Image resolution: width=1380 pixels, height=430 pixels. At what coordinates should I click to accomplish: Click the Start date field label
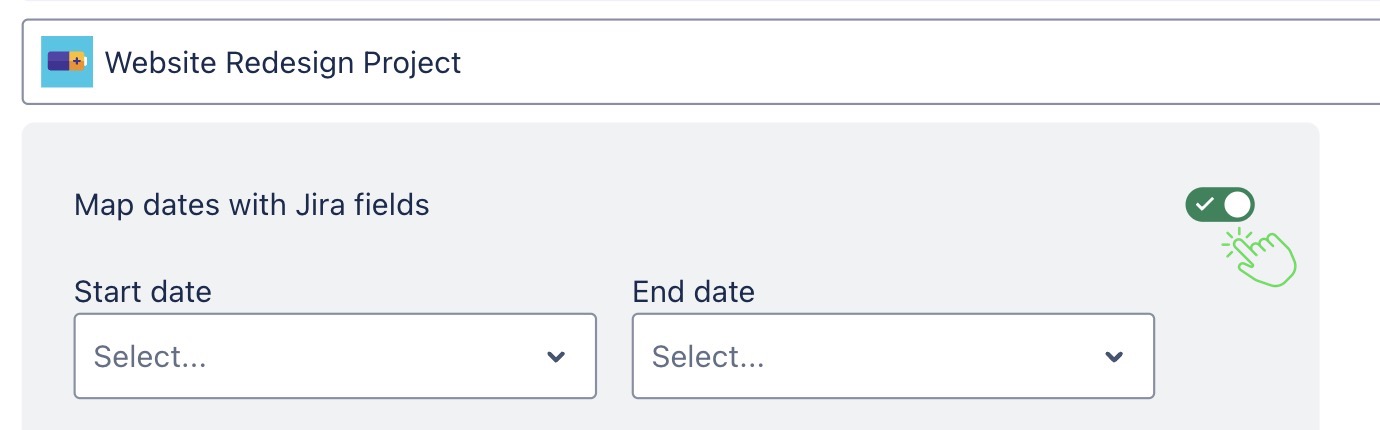(x=143, y=292)
